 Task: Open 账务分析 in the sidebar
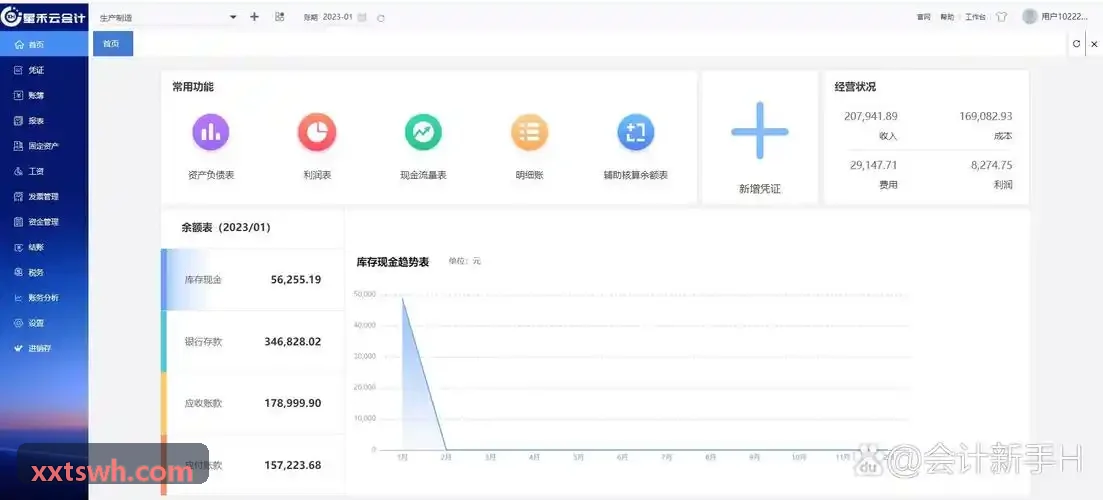pyautogui.click(x=44, y=298)
